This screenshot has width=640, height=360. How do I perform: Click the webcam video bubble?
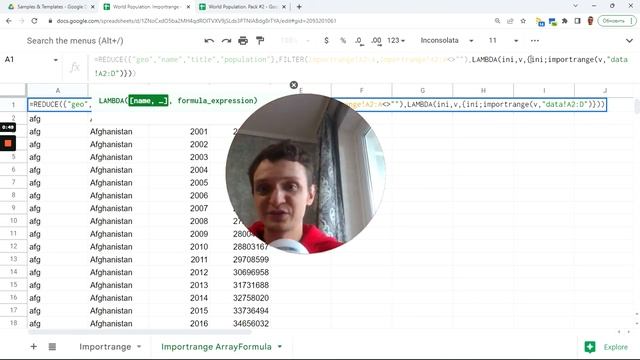pyautogui.click(x=305, y=173)
